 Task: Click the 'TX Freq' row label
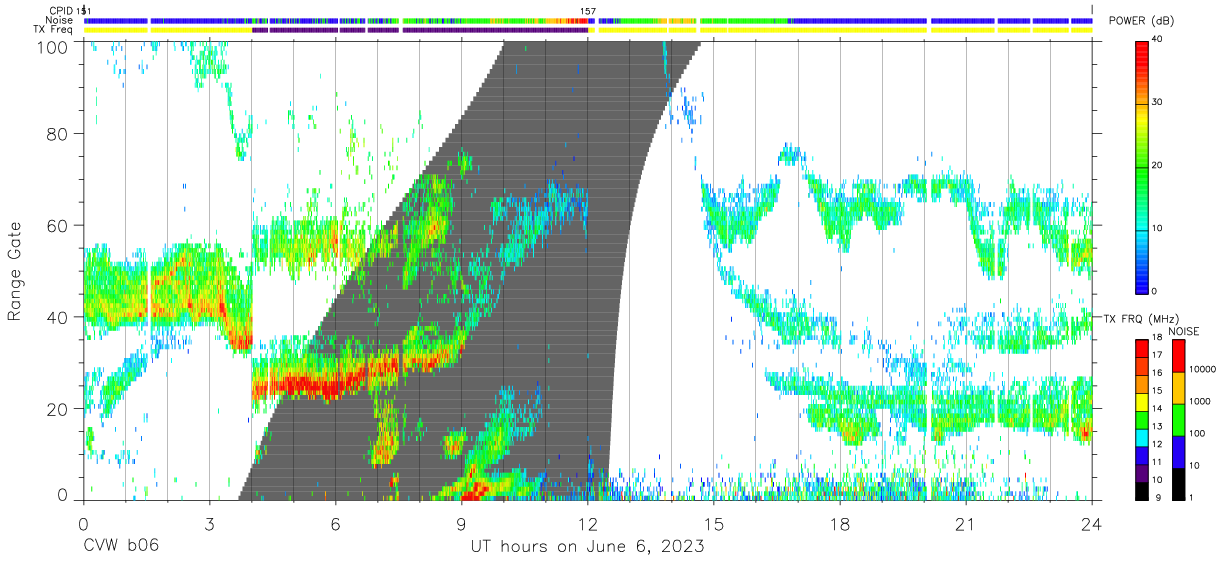pos(54,30)
